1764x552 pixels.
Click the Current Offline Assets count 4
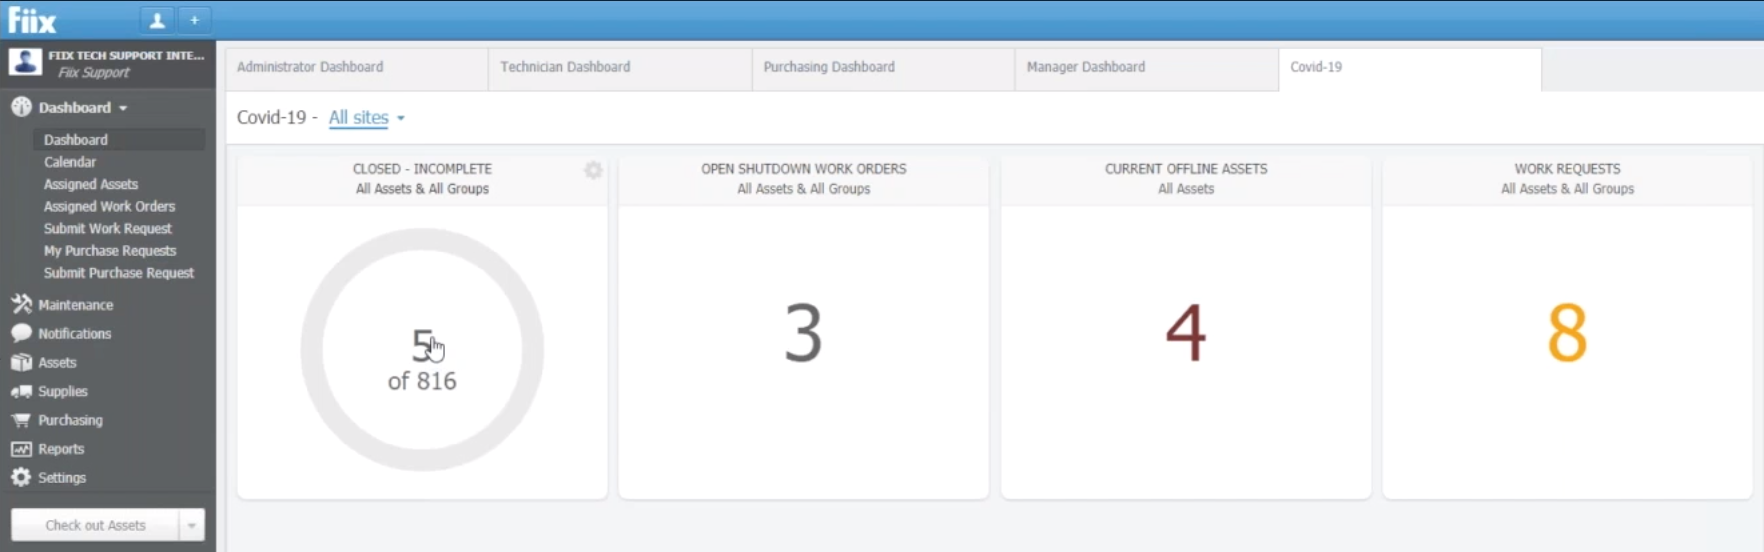1186,333
